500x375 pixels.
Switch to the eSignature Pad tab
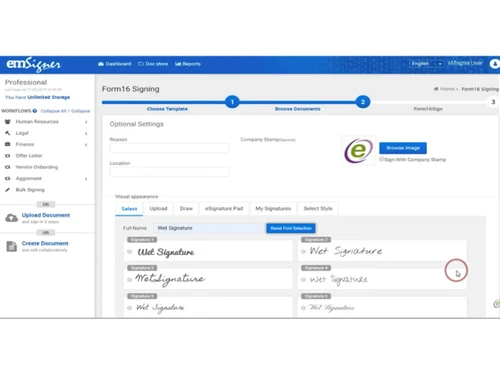tap(224, 208)
